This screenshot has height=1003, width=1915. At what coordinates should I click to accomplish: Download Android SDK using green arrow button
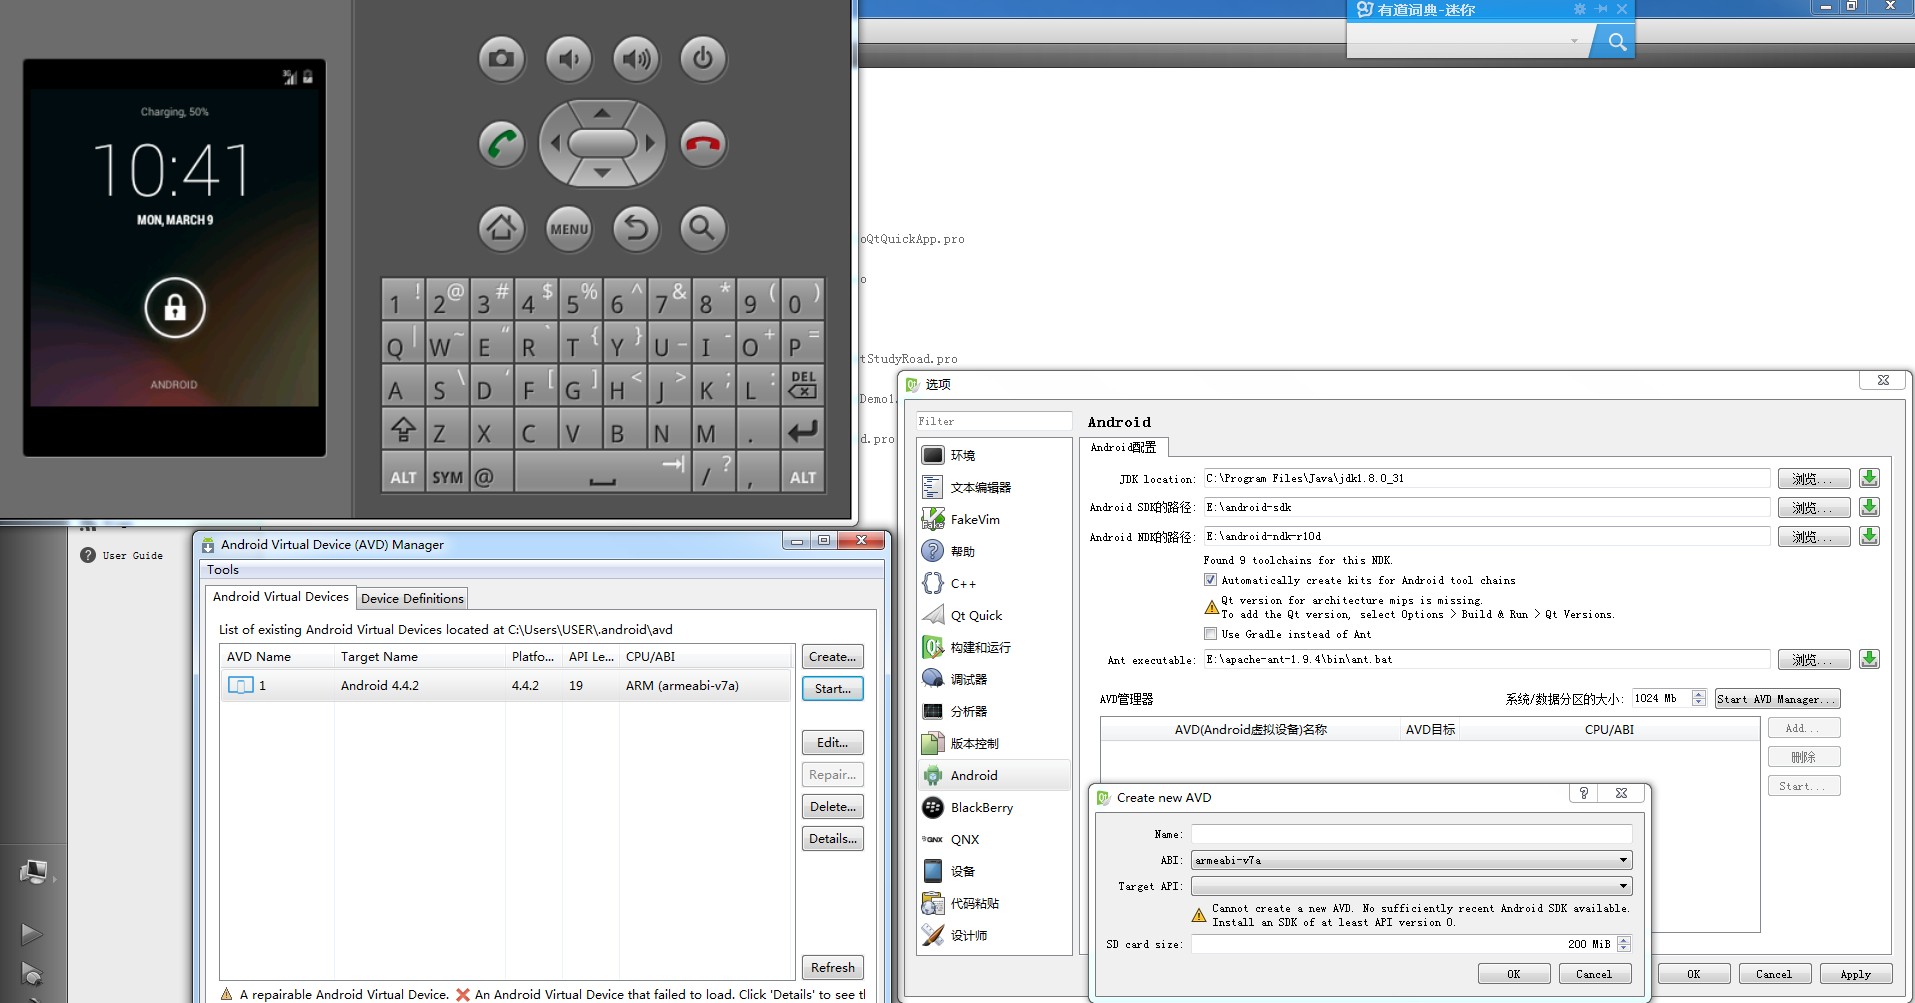tap(1869, 507)
